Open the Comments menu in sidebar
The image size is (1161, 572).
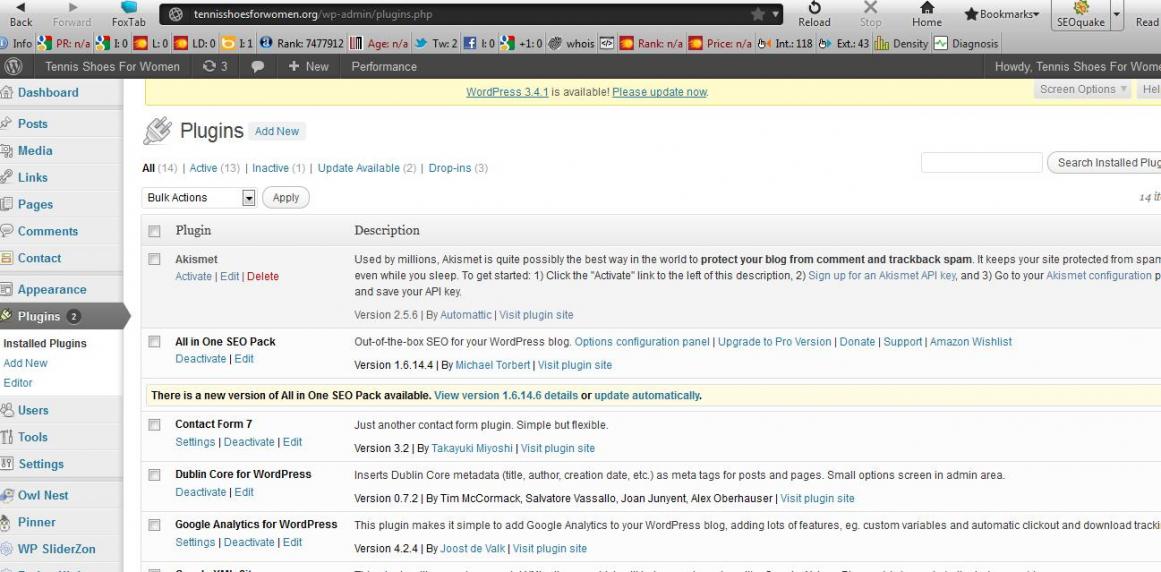pos(47,231)
